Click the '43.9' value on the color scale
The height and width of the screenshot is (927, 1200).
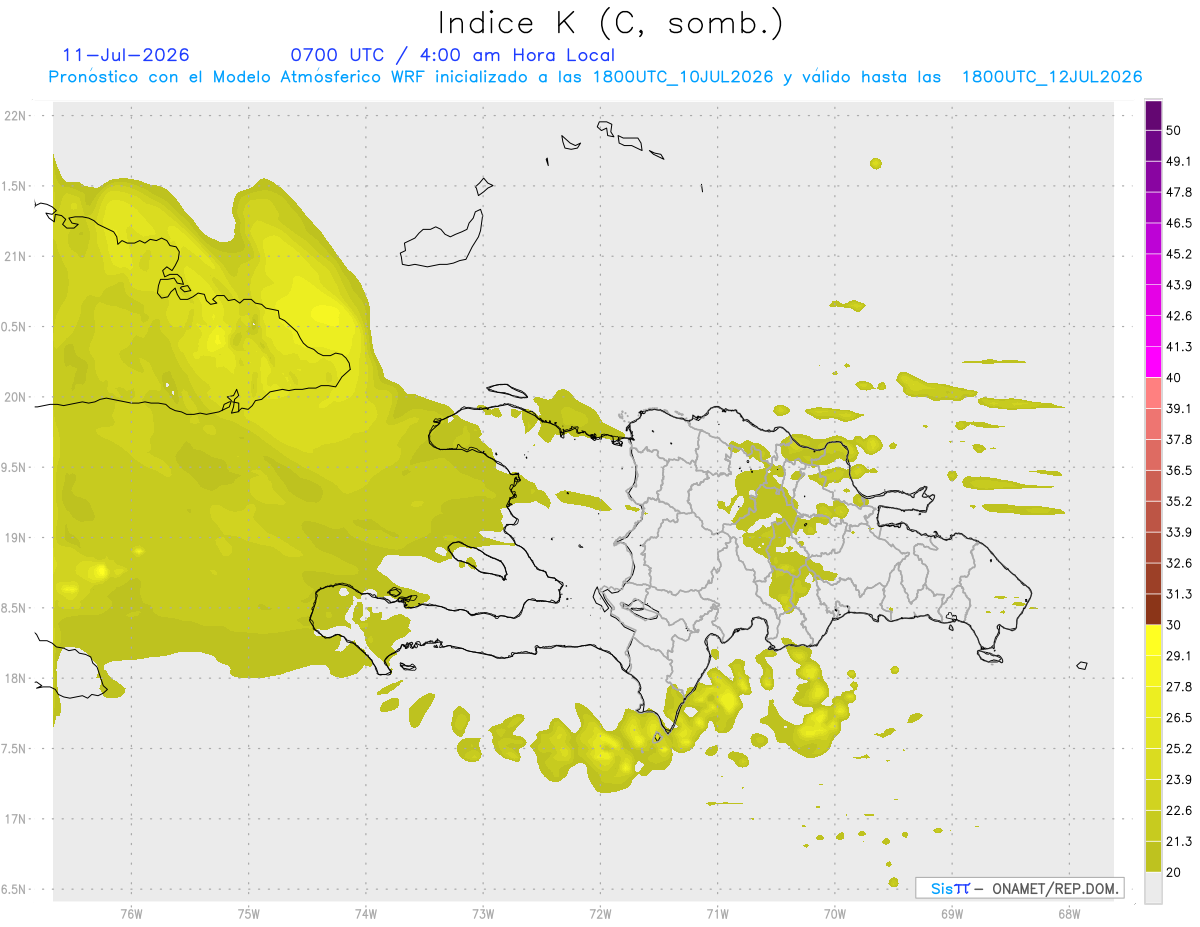pyautogui.click(x=1179, y=285)
